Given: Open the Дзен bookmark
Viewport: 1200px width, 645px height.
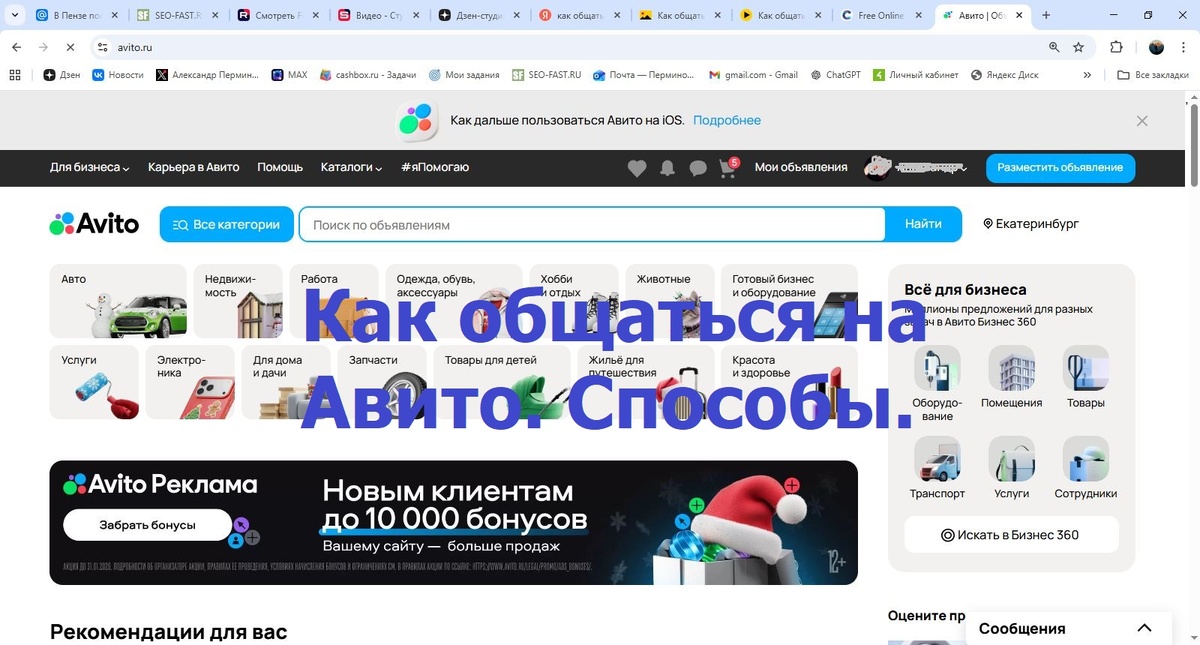Looking at the screenshot, I should point(62,74).
